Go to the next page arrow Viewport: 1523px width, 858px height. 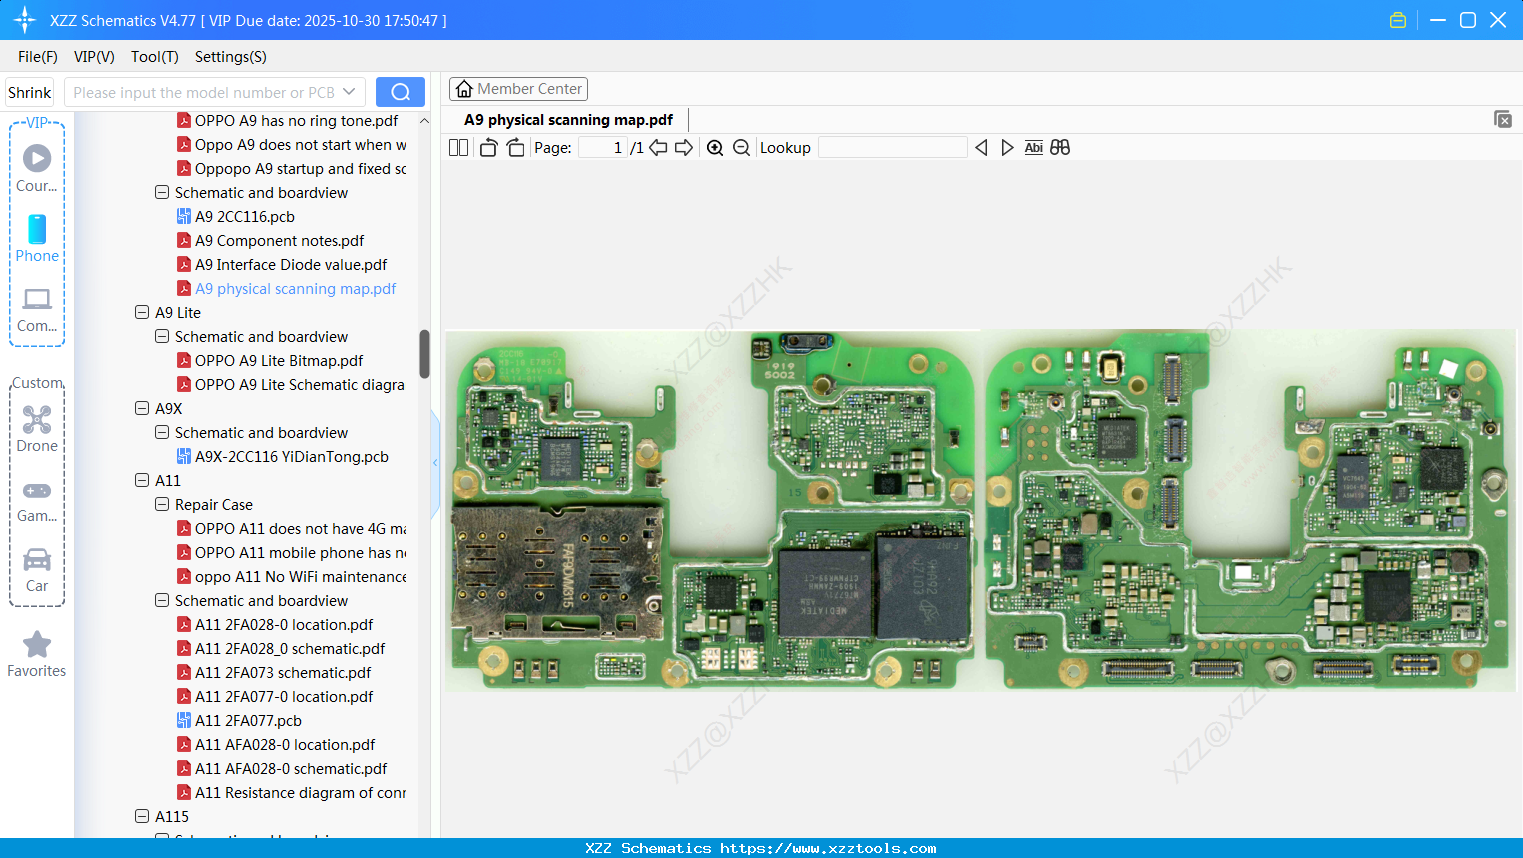pyautogui.click(x=684, y=148)
